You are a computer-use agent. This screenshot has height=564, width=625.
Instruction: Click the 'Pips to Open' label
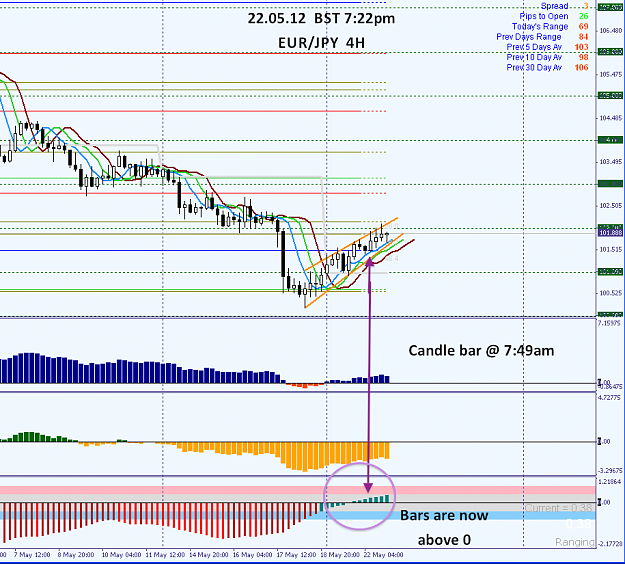coord(544,16)
